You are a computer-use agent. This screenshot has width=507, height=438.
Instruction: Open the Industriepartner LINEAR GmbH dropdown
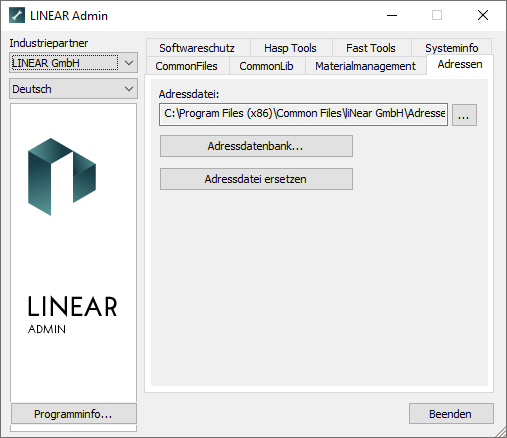(73, 63)
